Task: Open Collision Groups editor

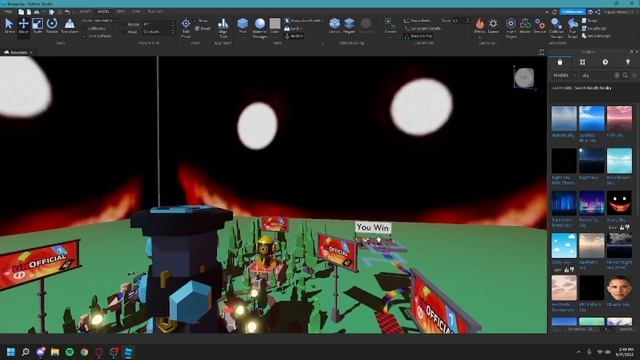Action: pyautogui.click(x=556, y=27)
